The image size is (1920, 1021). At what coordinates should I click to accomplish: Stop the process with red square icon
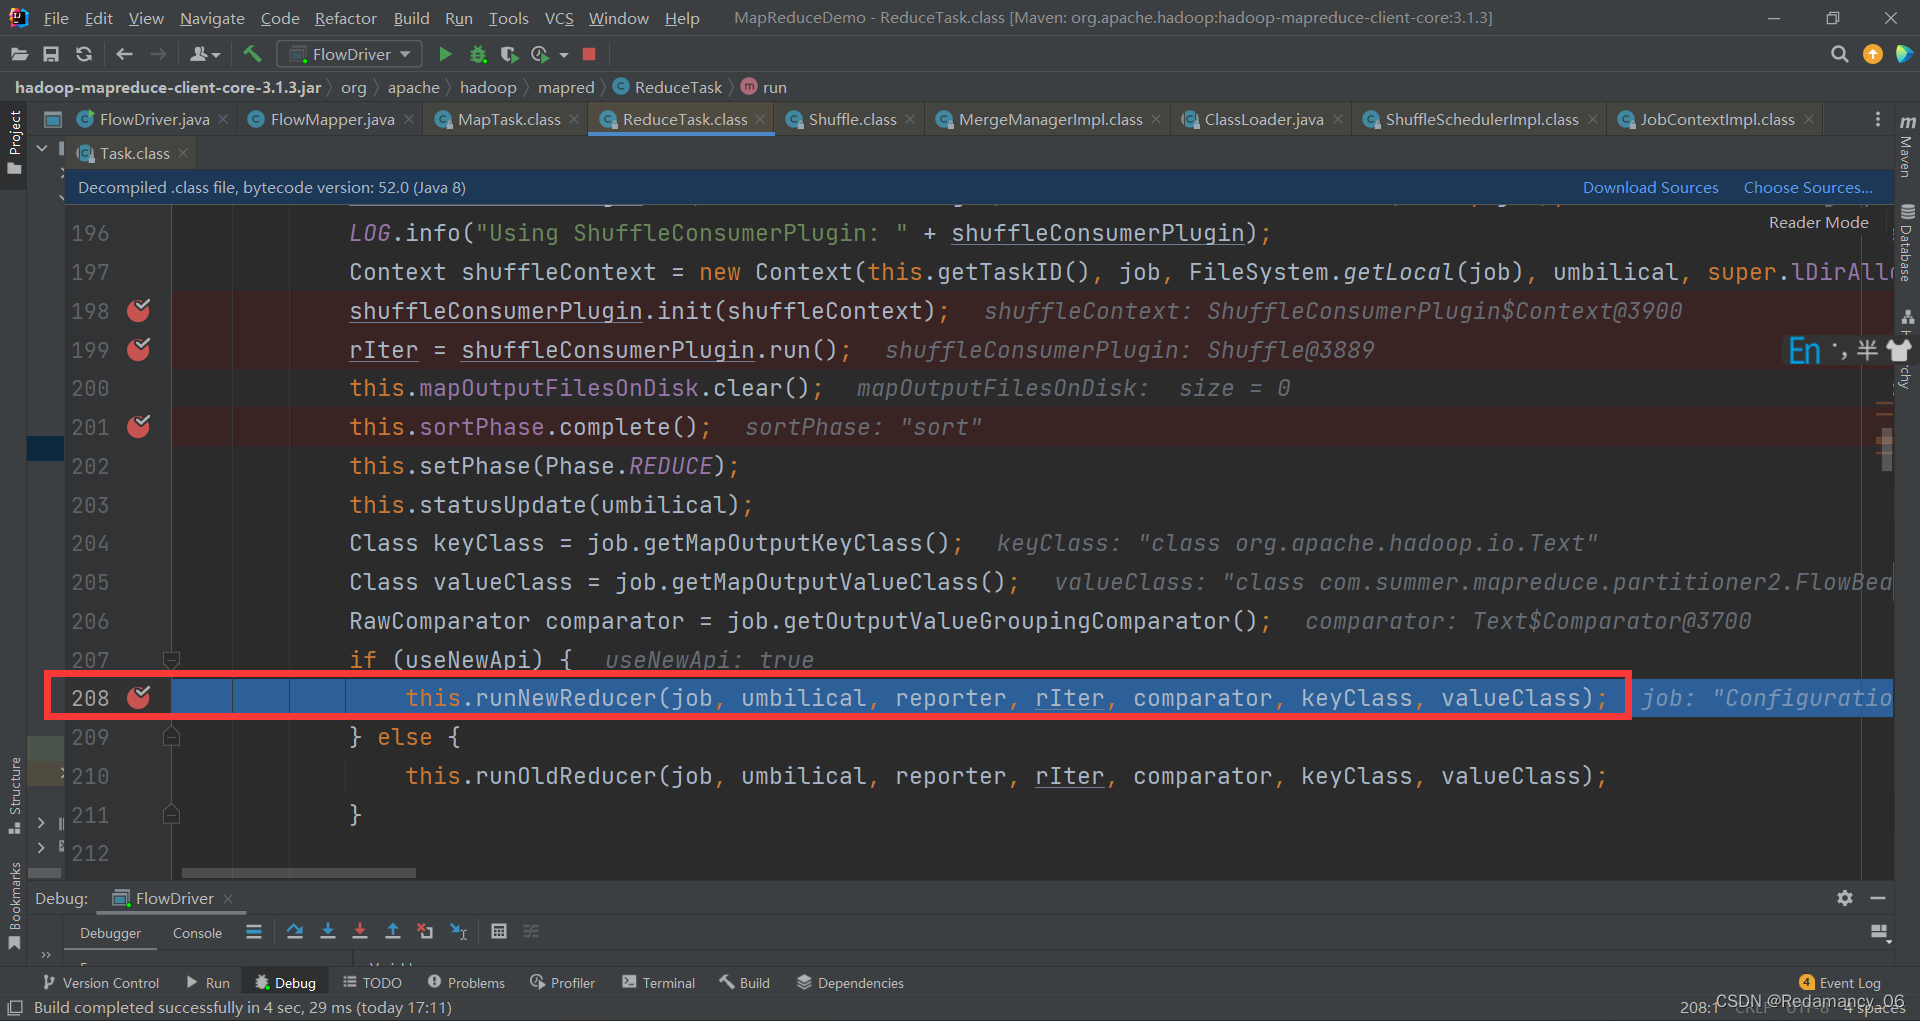589,54
